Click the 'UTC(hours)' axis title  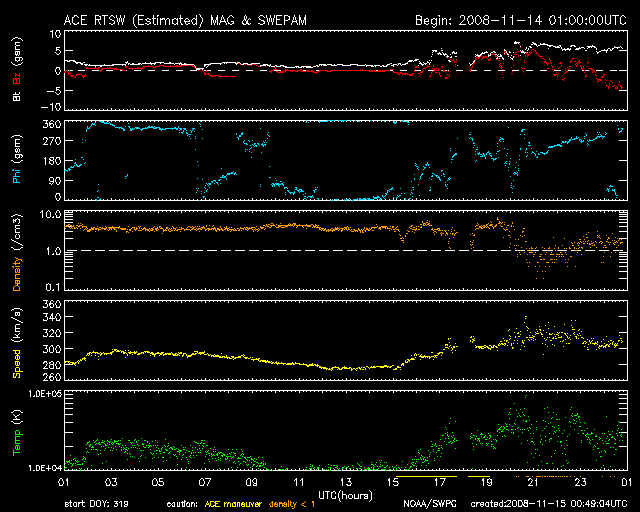[x=345, y=496]
